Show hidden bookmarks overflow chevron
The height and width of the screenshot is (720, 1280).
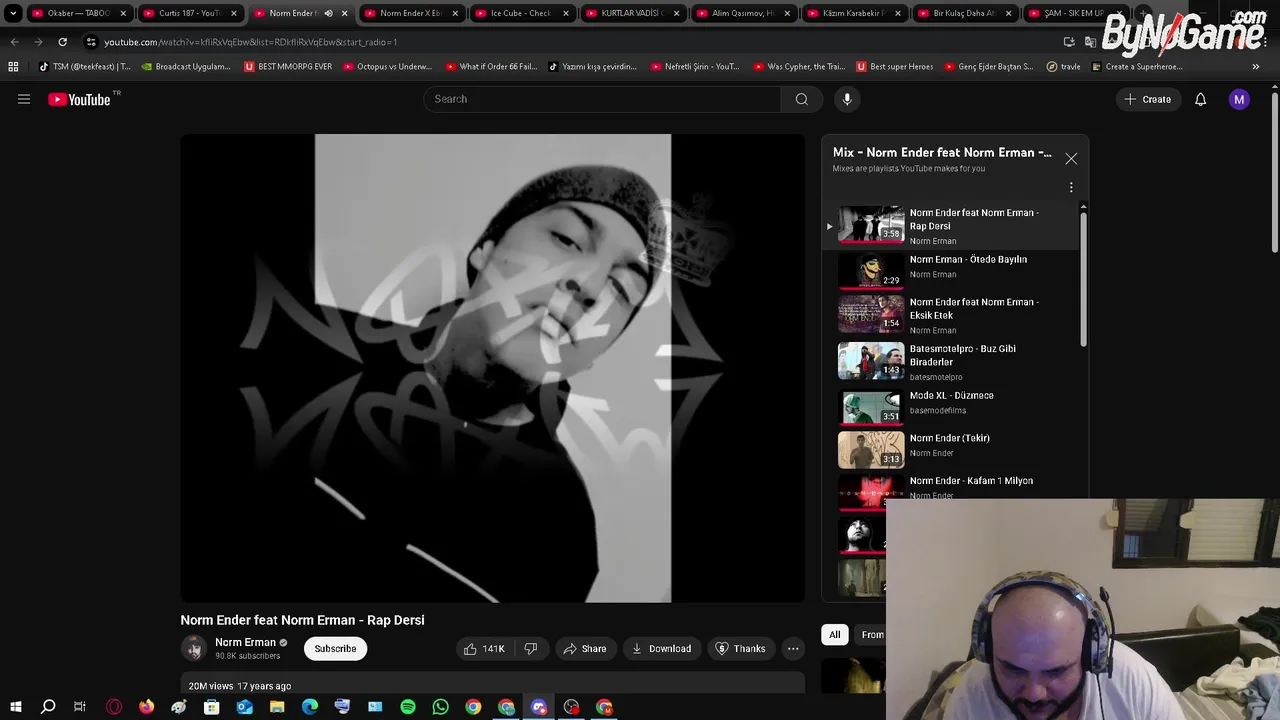1256,67
